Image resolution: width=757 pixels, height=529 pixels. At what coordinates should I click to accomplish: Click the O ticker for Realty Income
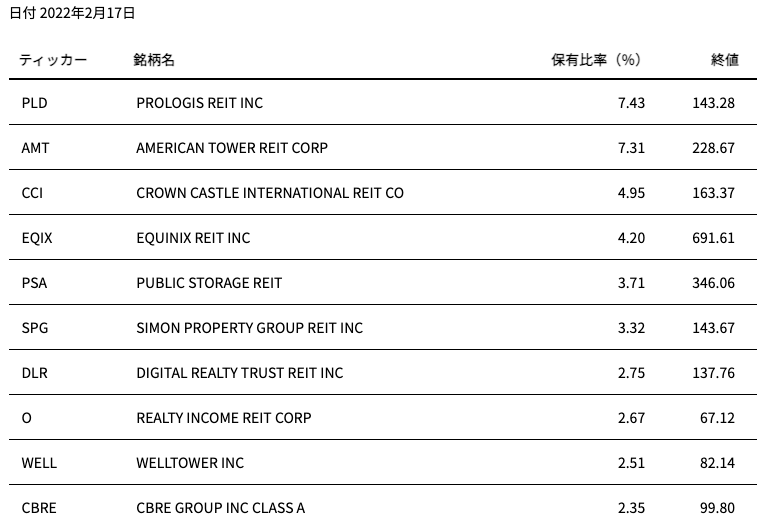coord(27,418)
